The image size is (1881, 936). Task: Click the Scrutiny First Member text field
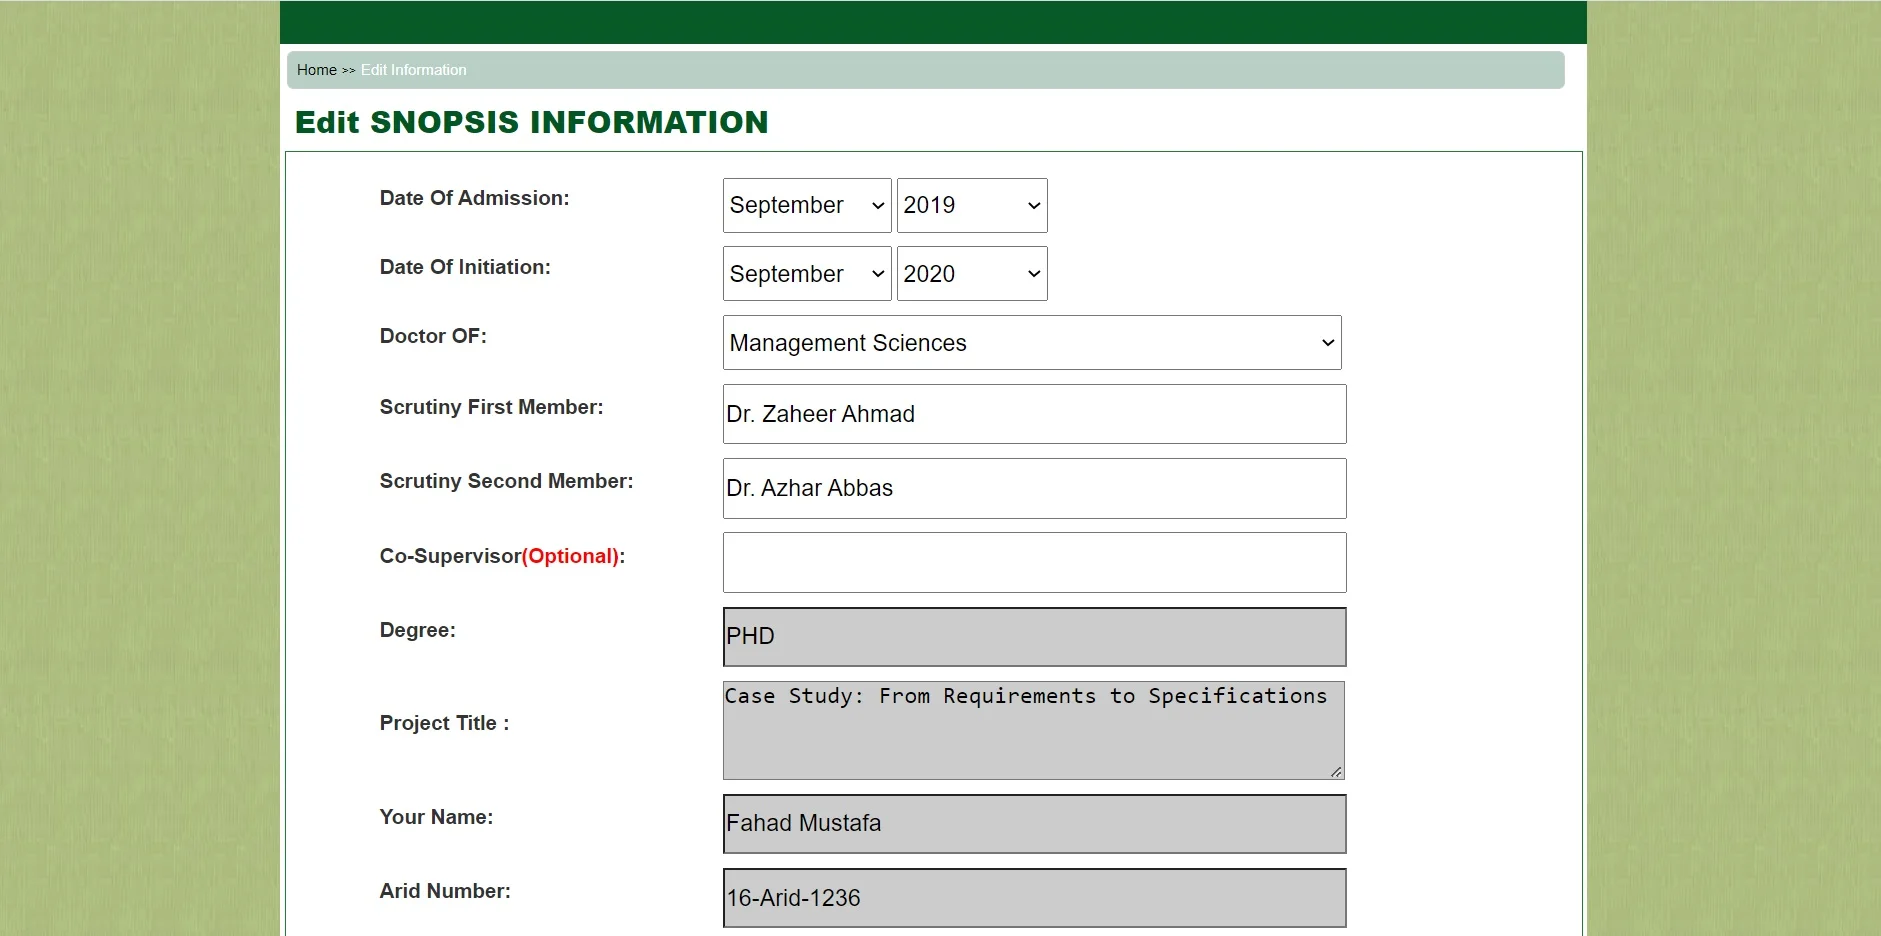click(1034, 414)
